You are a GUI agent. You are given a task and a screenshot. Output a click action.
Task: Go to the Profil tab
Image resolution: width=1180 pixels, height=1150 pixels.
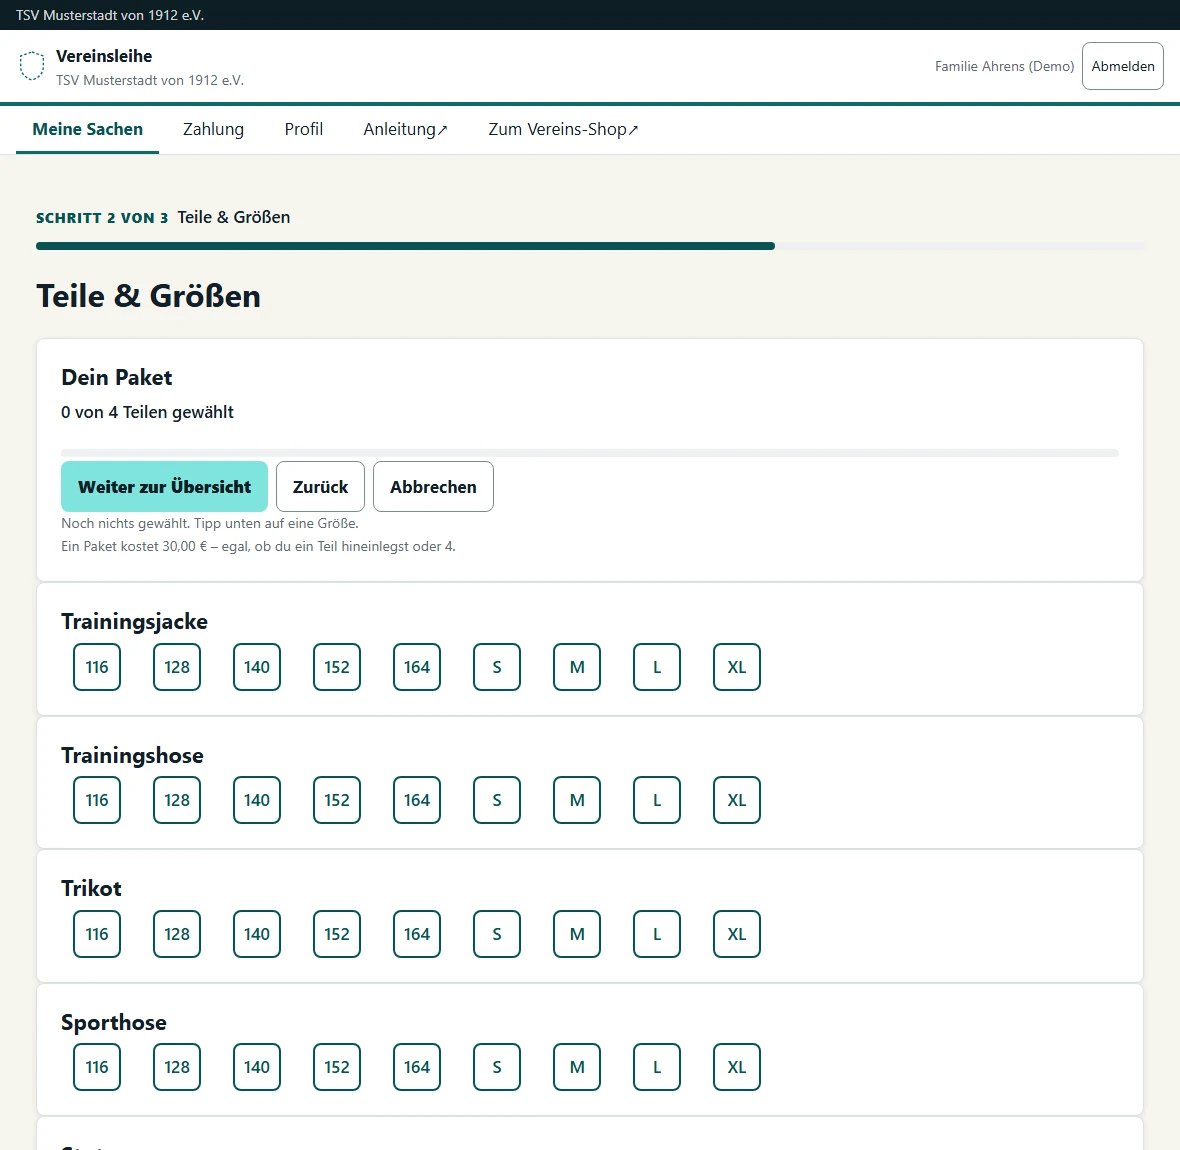[x=304, y=129]
